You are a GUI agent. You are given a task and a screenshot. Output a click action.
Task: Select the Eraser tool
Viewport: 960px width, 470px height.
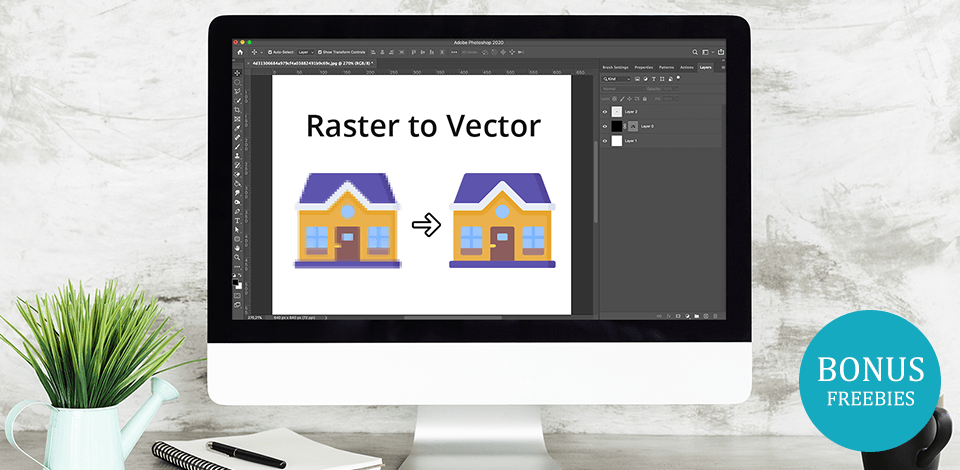coord(238,174)
